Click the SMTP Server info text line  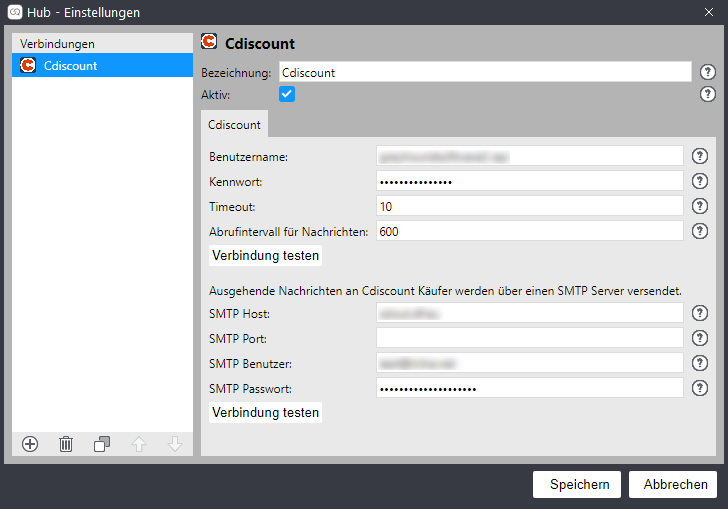tap(445, 291)
